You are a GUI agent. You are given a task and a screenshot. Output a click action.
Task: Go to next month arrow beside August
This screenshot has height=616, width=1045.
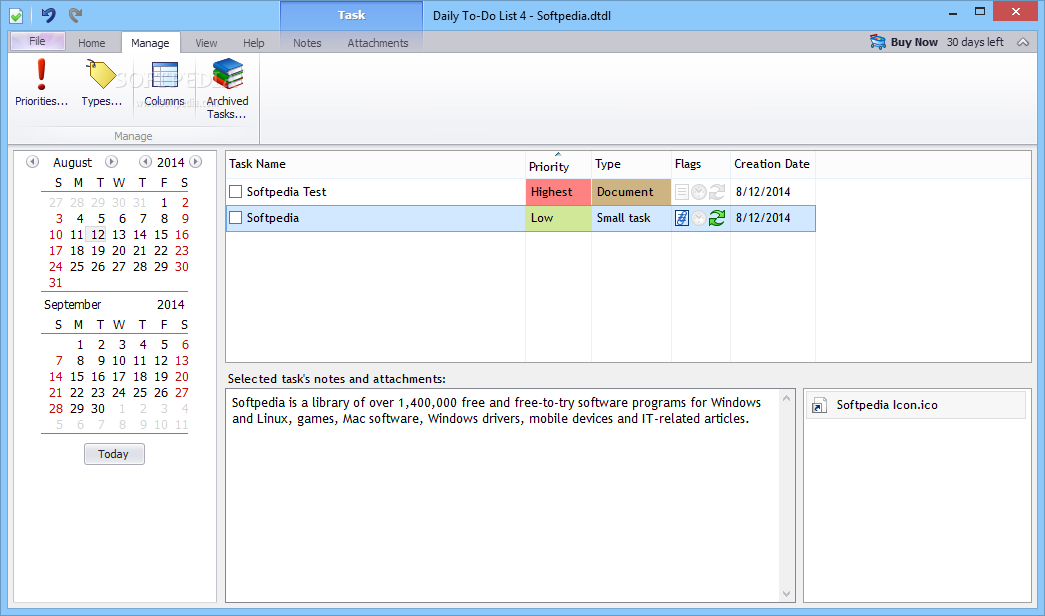(x=111, y=162)
